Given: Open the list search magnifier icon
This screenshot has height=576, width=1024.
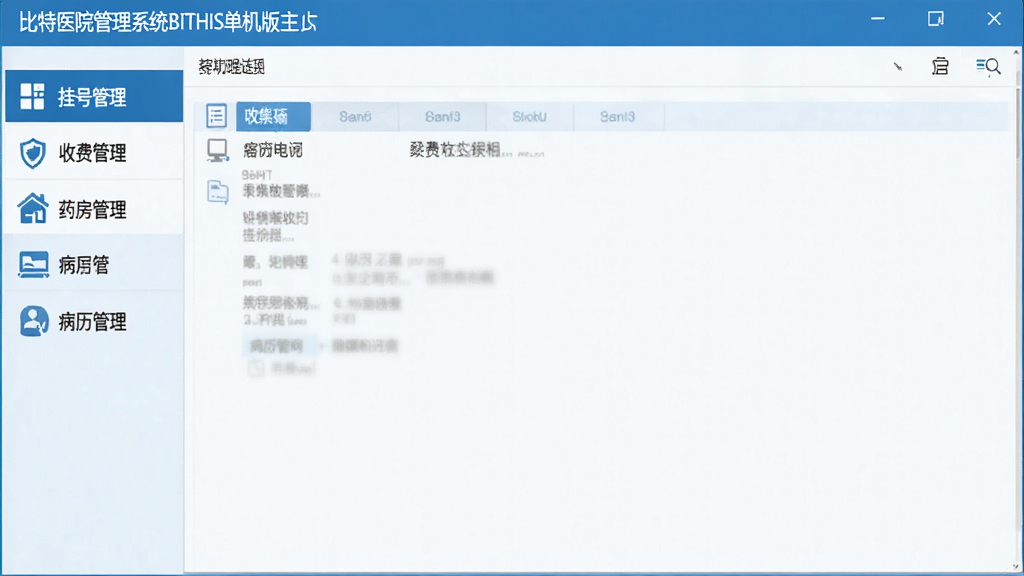Looking at the screenshot, I should (x=988, y=66).
